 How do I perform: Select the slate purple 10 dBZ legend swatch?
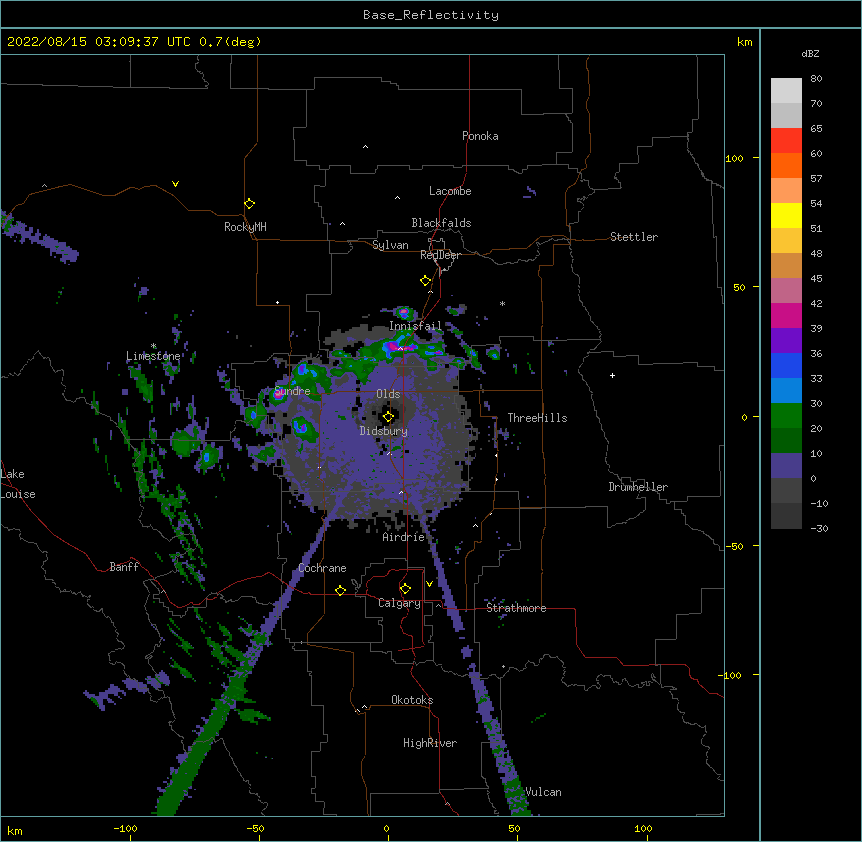[x=786, y=466]
